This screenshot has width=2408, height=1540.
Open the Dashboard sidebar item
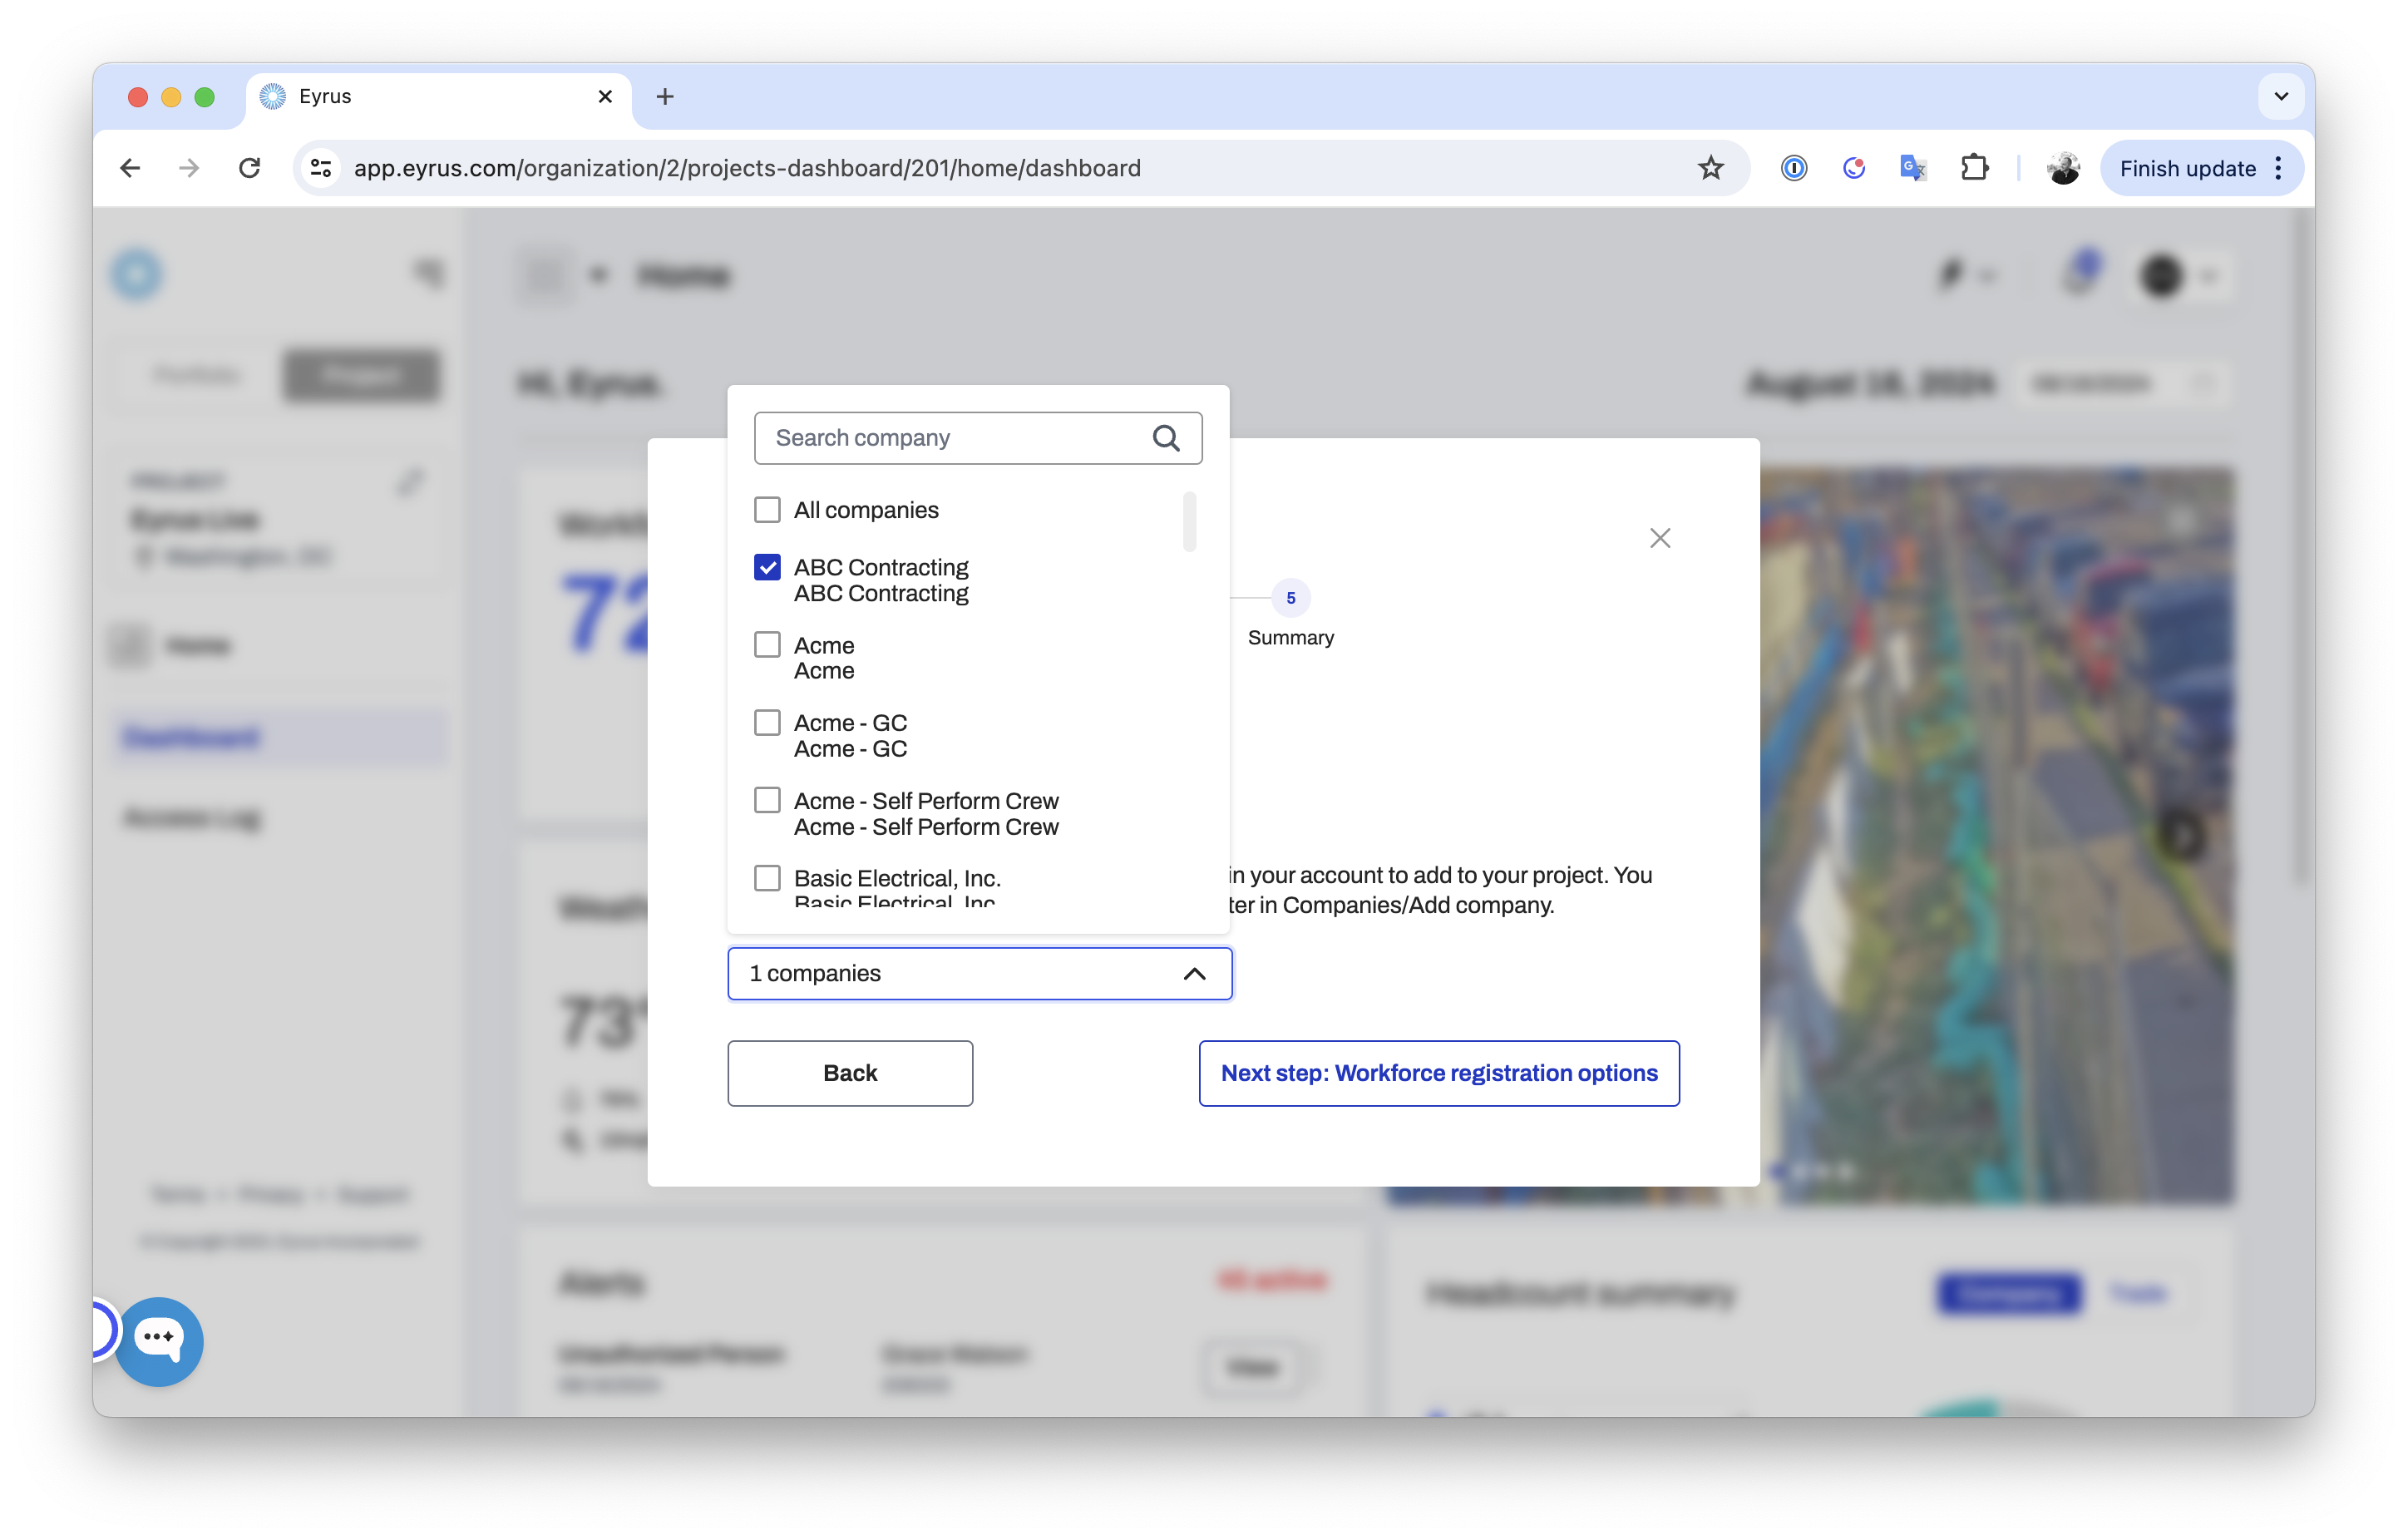pyautogui.click(x=280, y=738)
